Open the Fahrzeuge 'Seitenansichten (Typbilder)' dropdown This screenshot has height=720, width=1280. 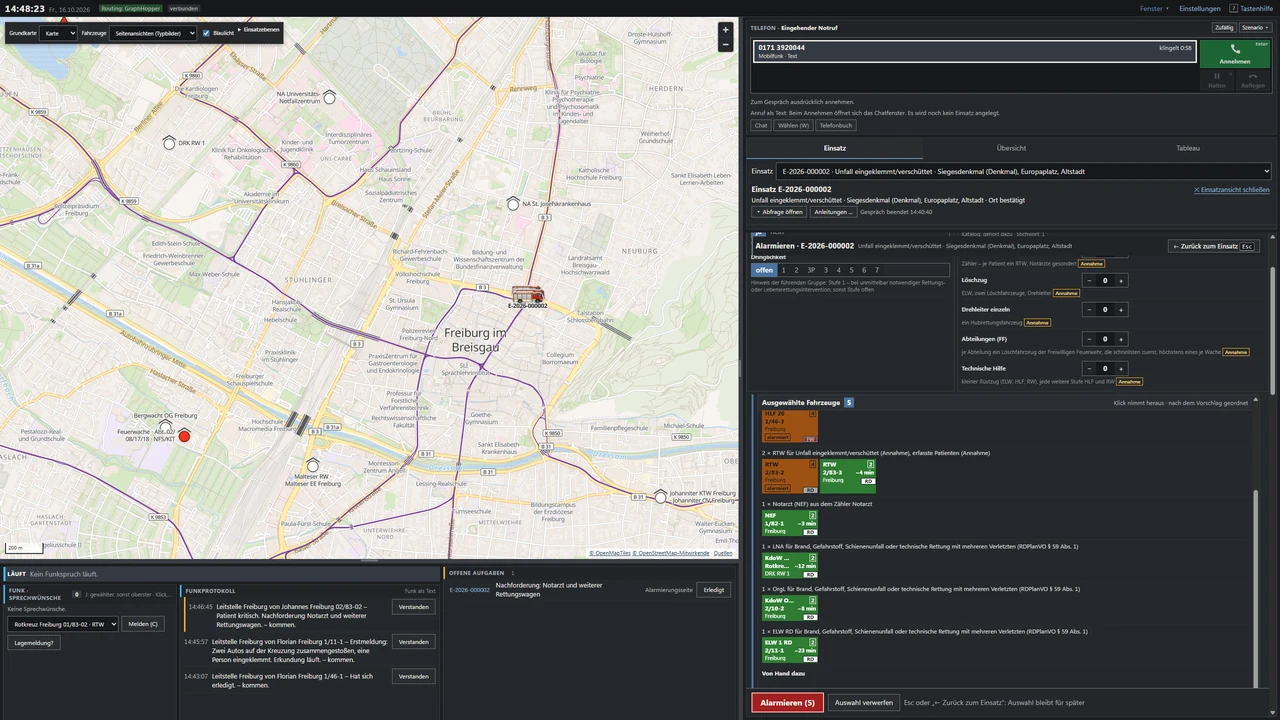click(153, 33)
